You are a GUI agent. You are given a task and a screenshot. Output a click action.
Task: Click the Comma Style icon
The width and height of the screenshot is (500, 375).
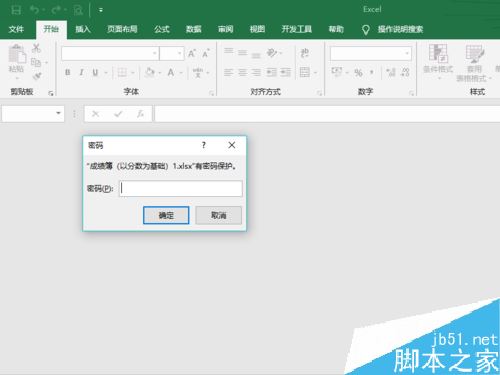[x=371, y=72]
